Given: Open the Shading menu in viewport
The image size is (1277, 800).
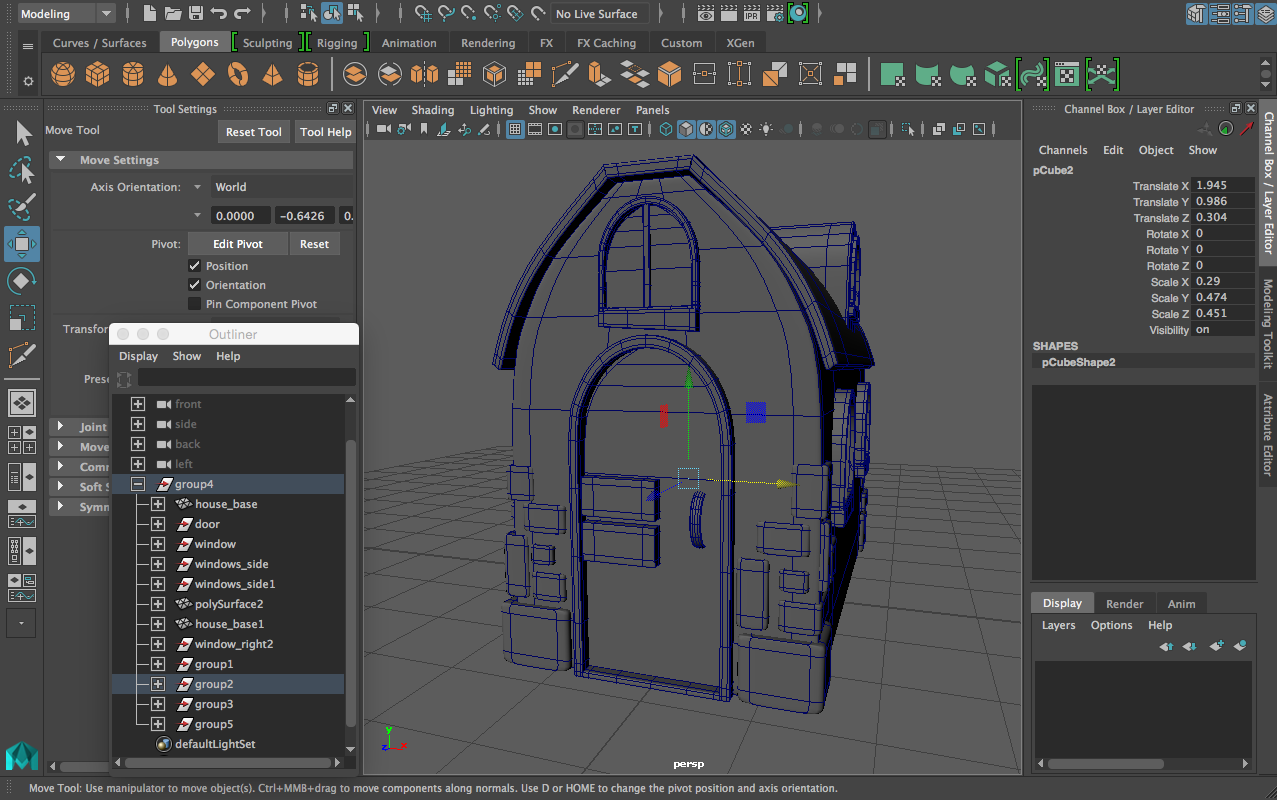Looking at the screenshot, I should (x=432, y=110).
